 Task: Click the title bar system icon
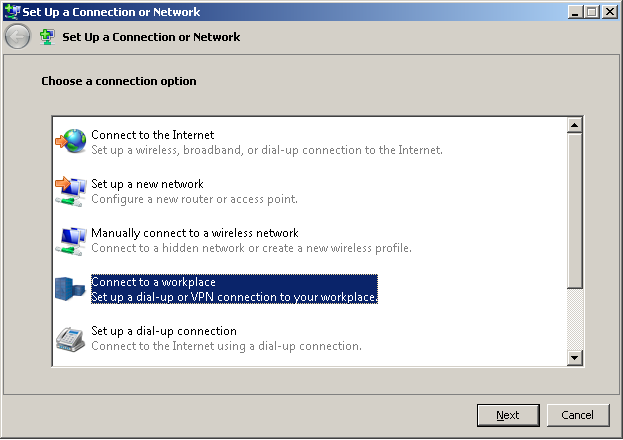[12, 12]
